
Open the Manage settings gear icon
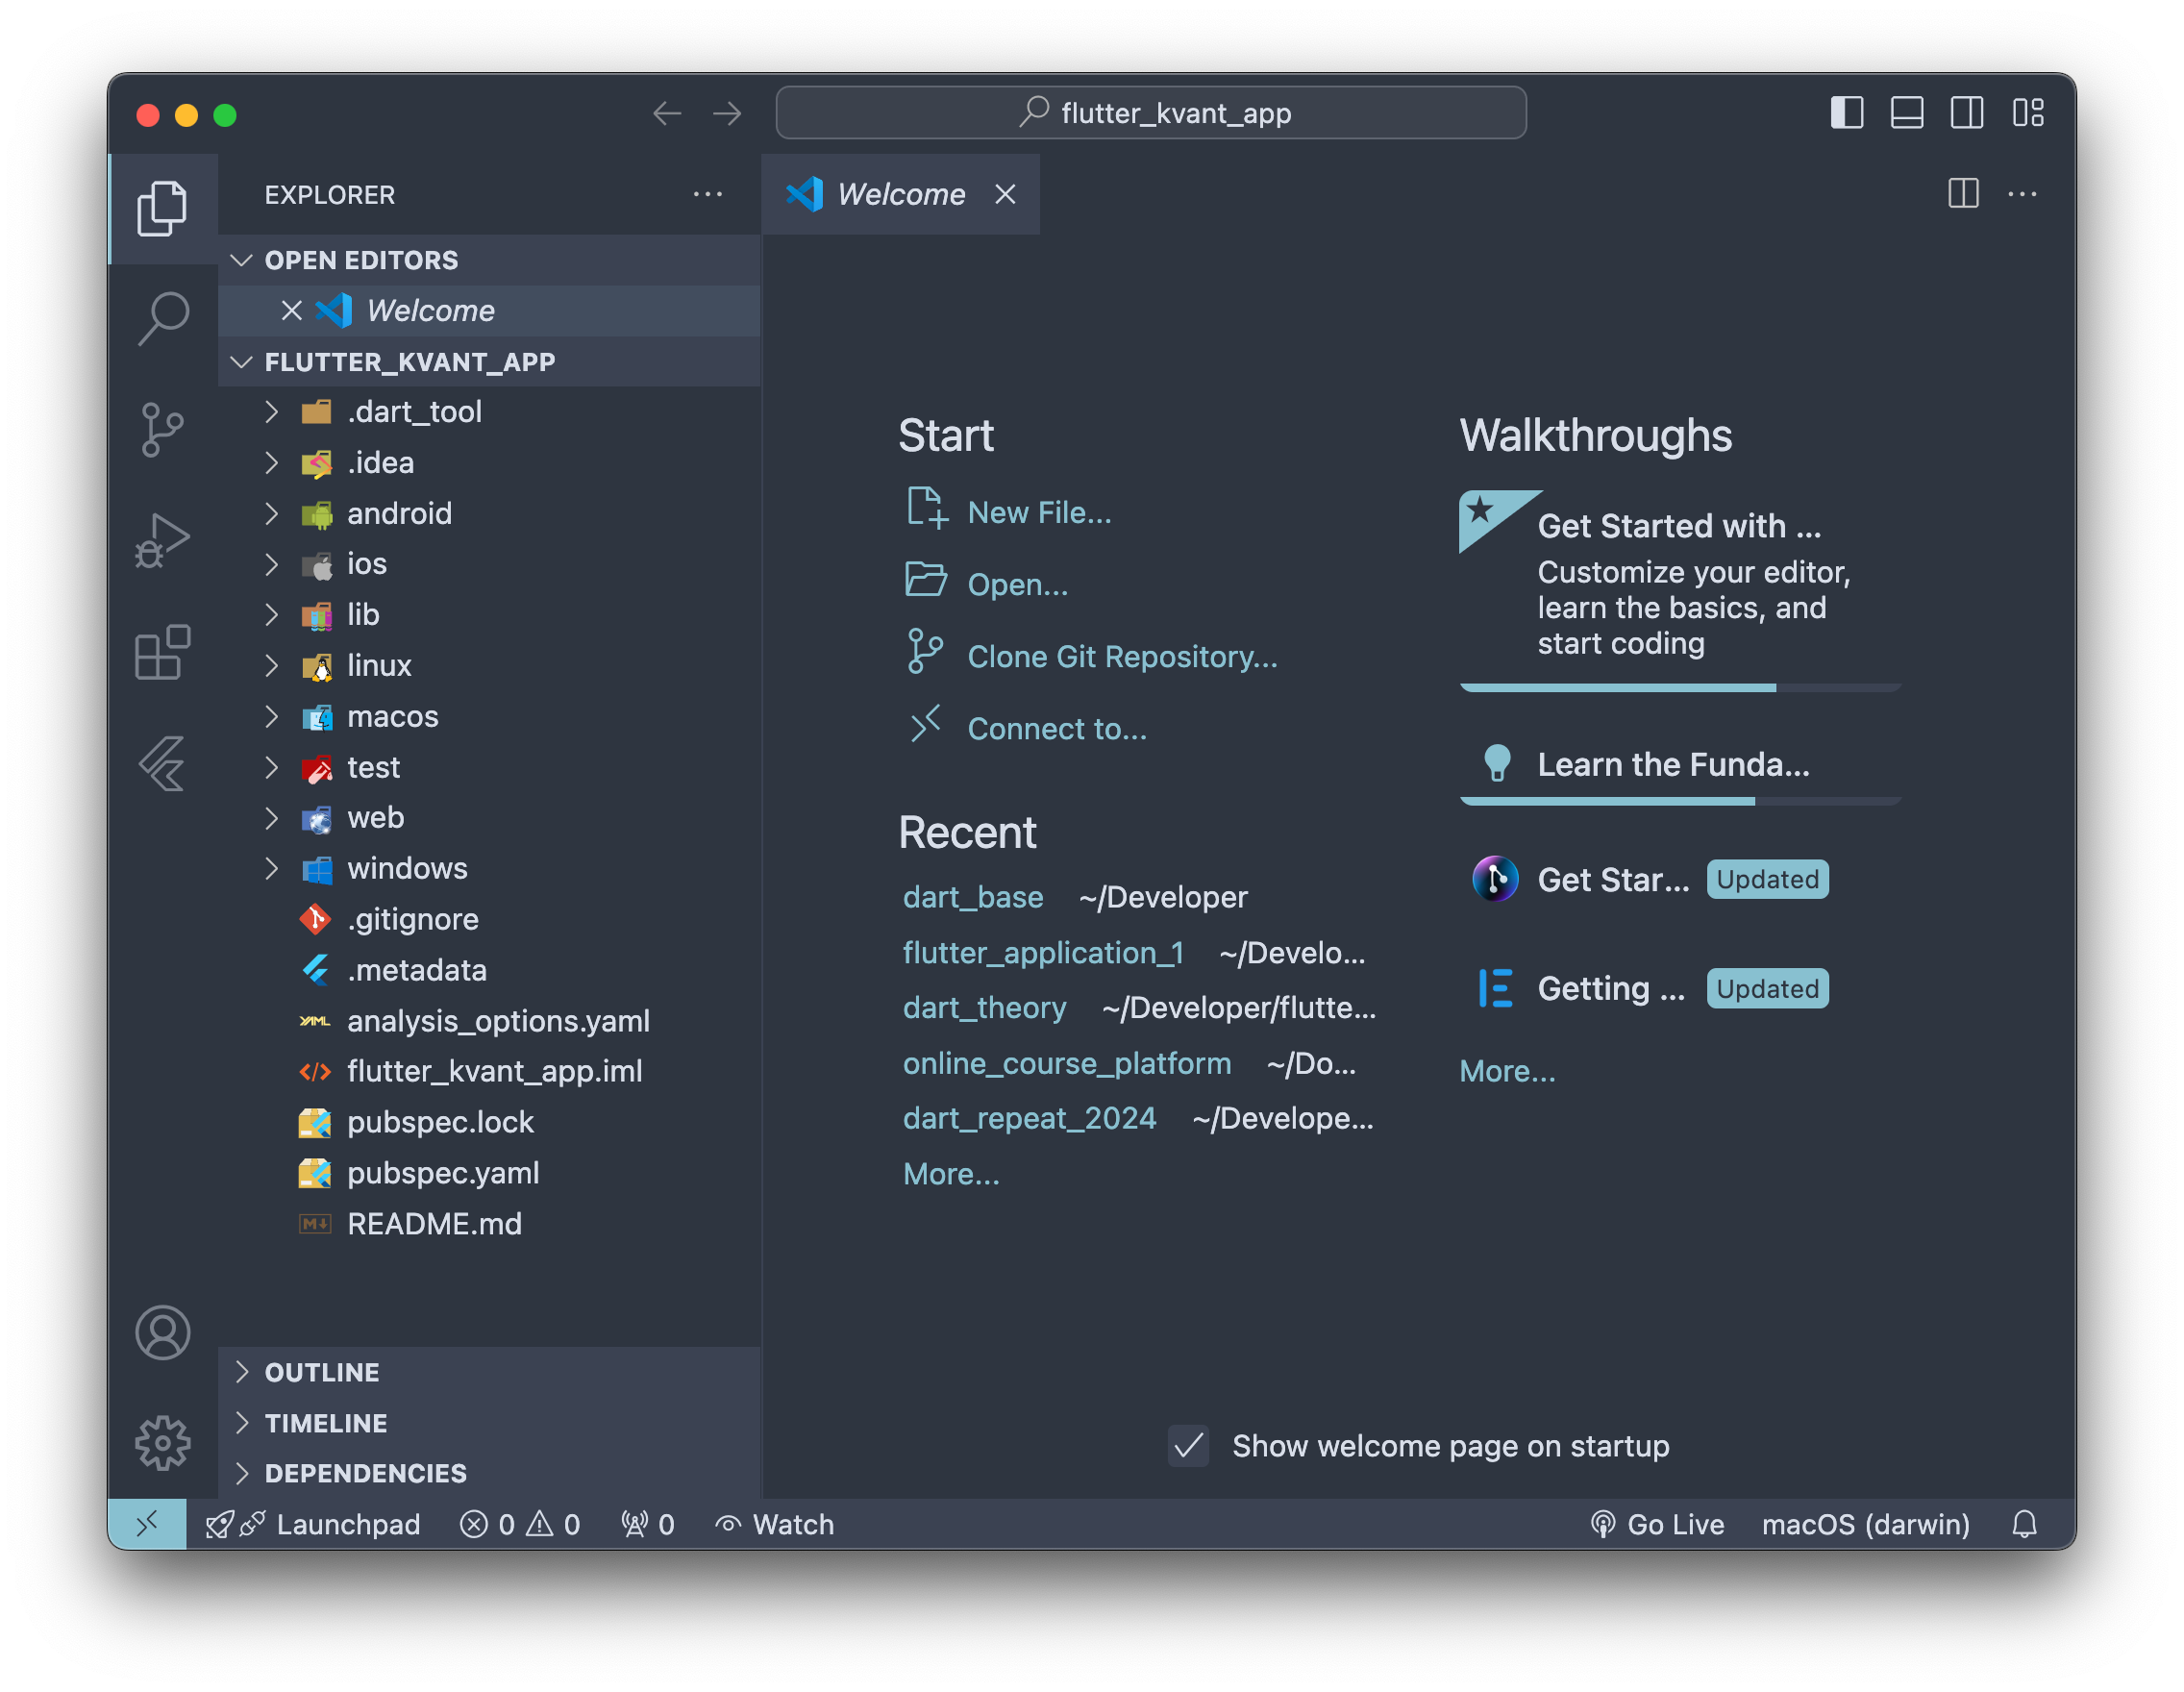[163, 1442]
